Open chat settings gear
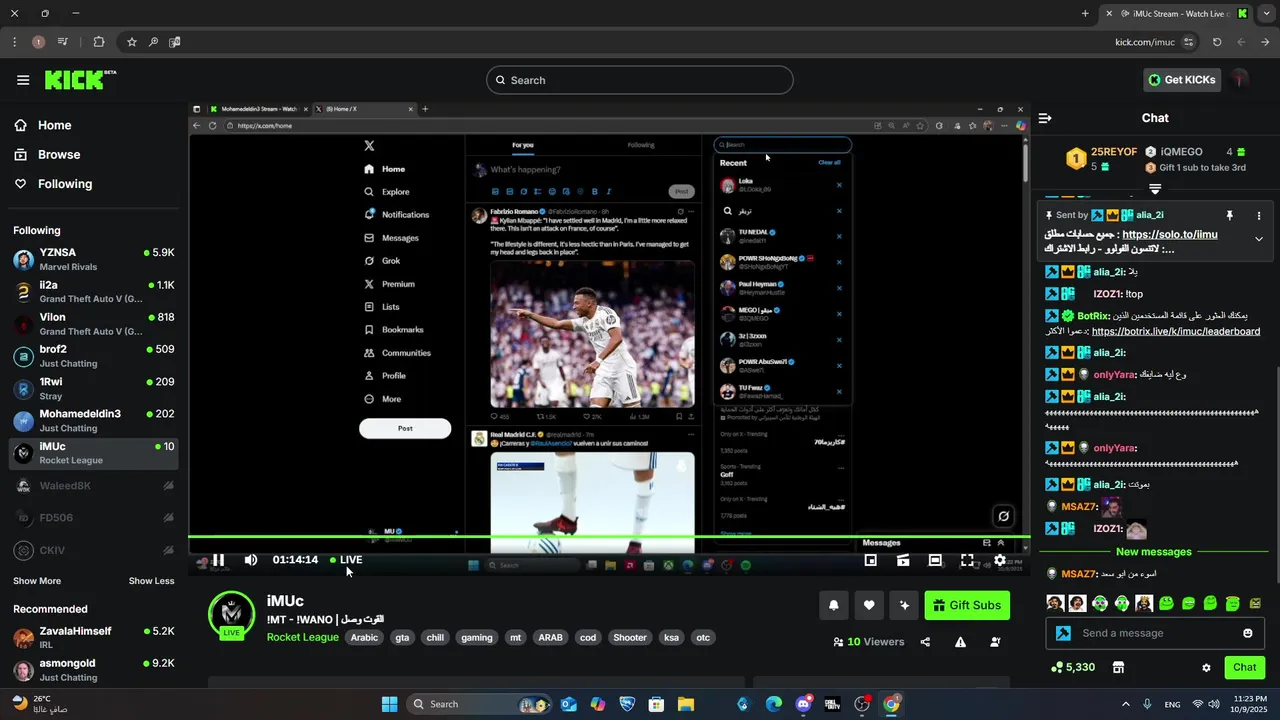Viewport: 1280px width, 720px height. pyautogui.click(x=1206, y=667)
